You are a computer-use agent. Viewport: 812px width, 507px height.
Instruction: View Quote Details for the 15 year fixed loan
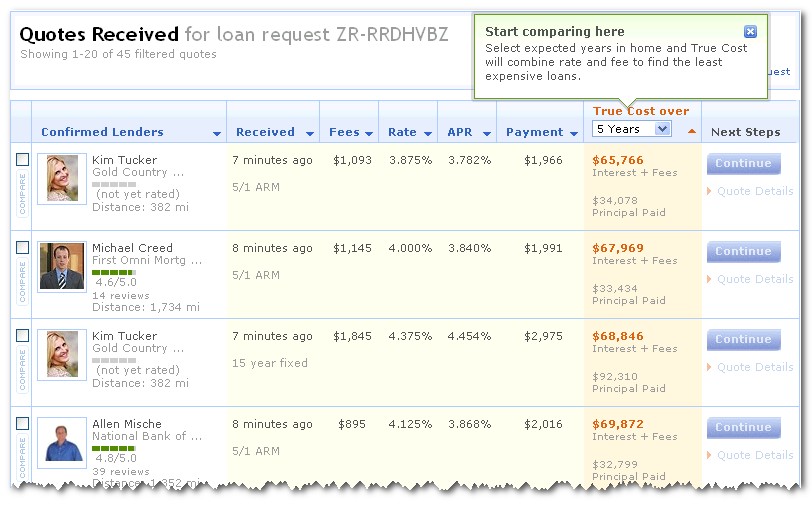(754, 367)
